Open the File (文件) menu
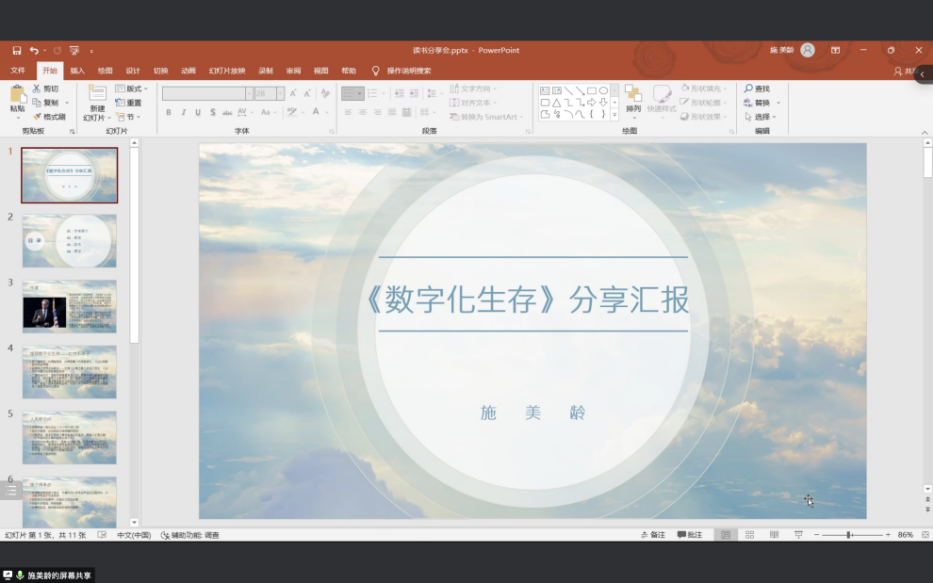The width and height of the screenshot is (933, 583). click(18, 71)
